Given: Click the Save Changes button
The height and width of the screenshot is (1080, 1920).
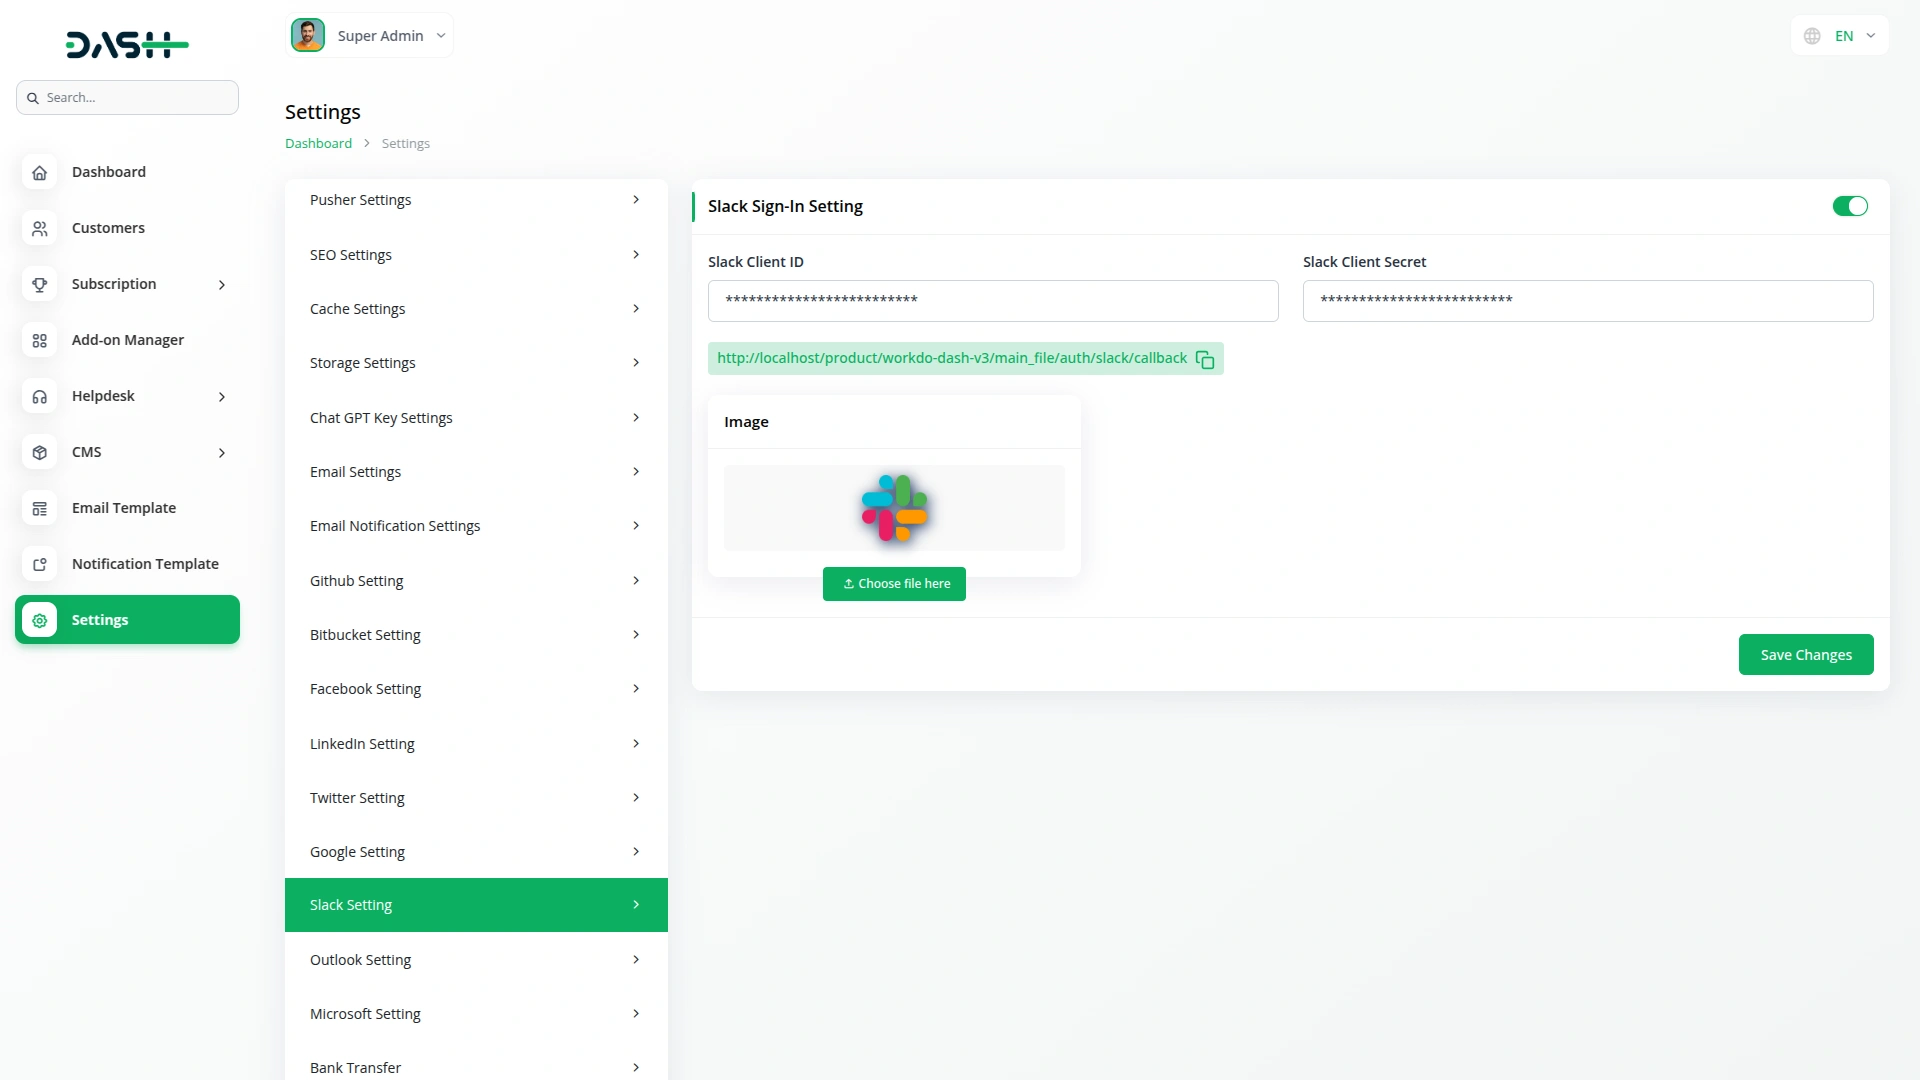Looking at the screenshot, I should pos(1806,654).
